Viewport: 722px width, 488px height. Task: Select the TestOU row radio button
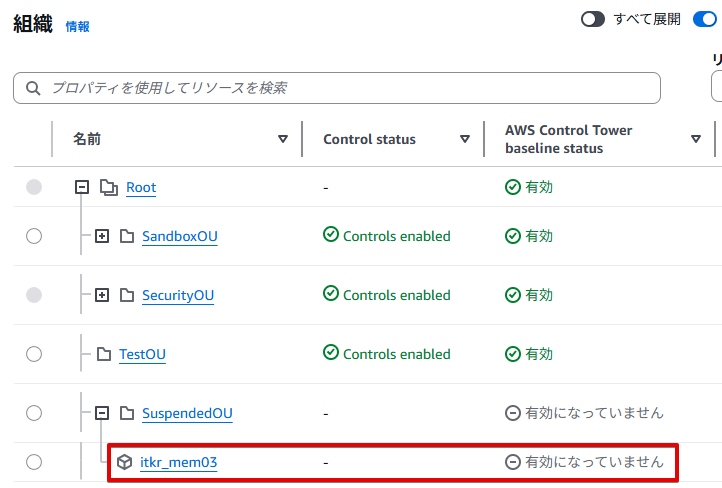coord(34,354)
